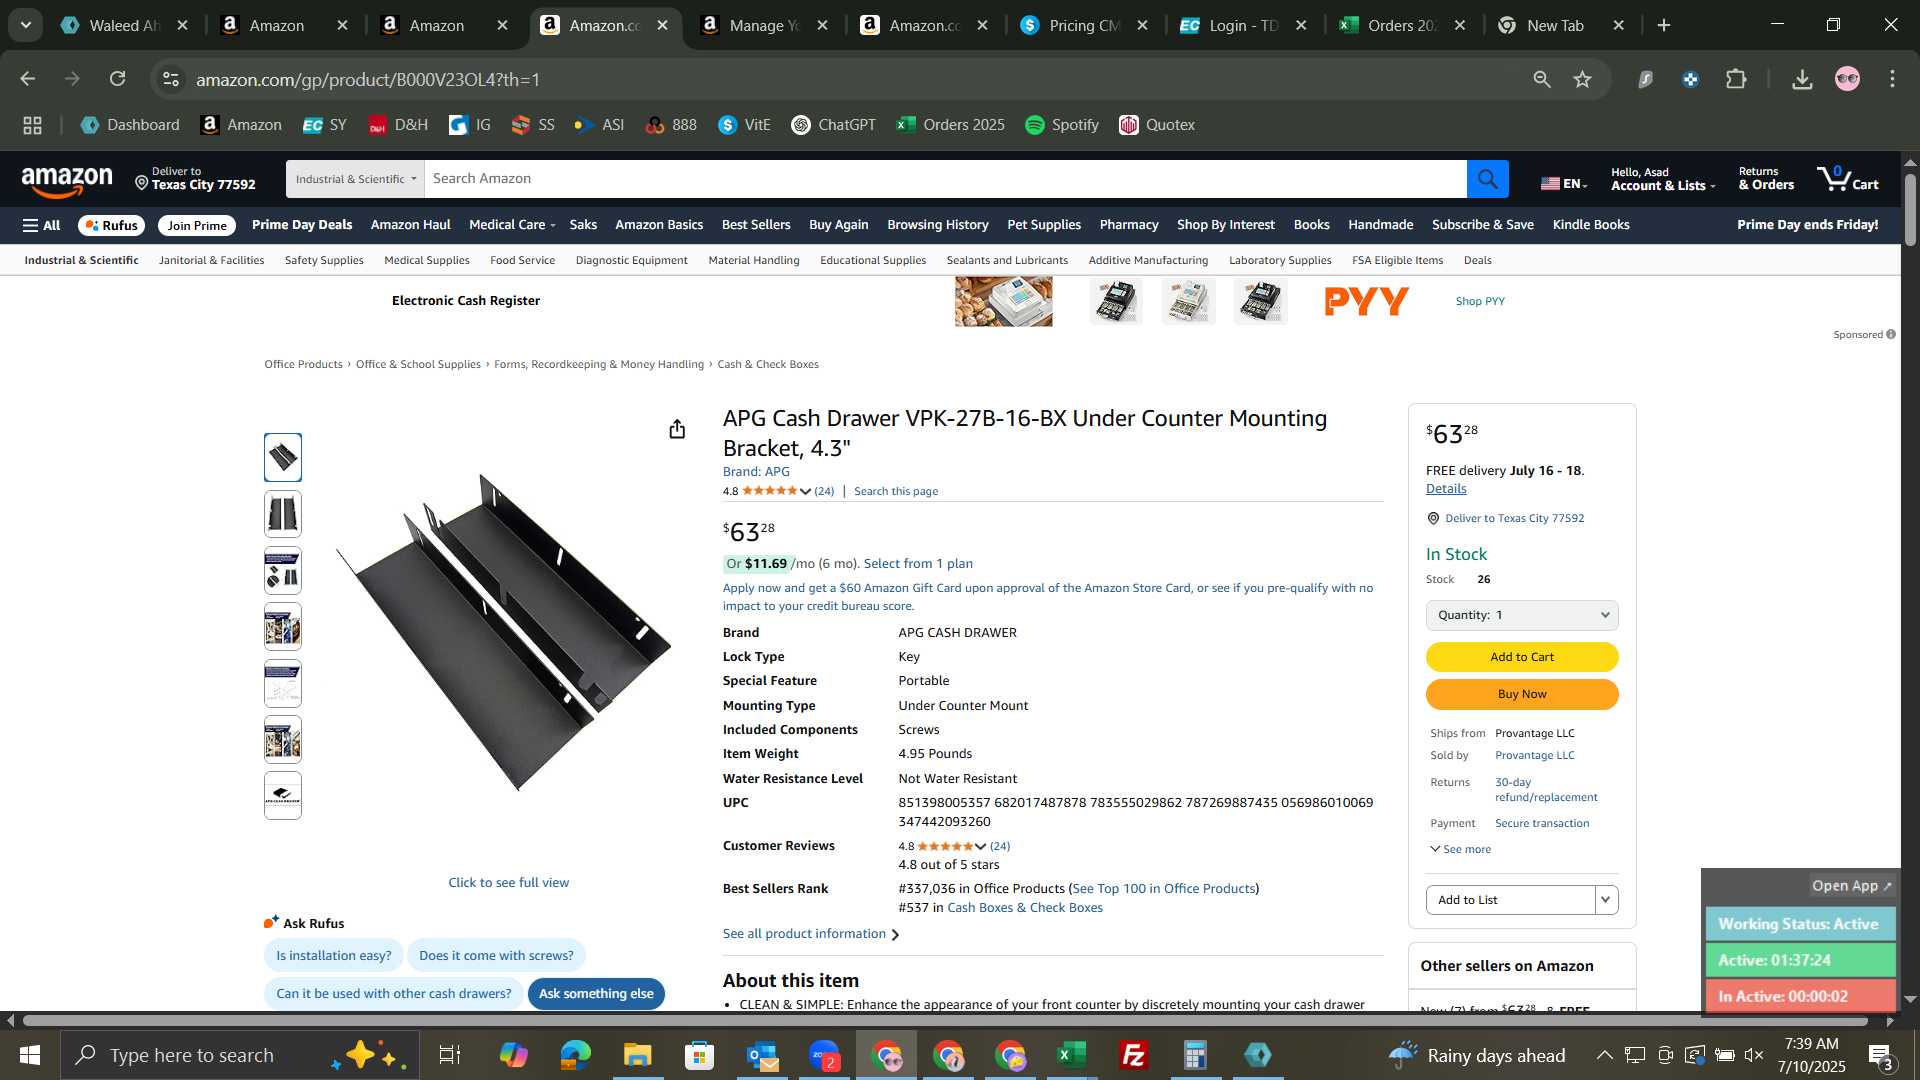This screenshot has height=1080, width=1920.
Task: Go to Best Sellers
Action: [x=756, y=225]
